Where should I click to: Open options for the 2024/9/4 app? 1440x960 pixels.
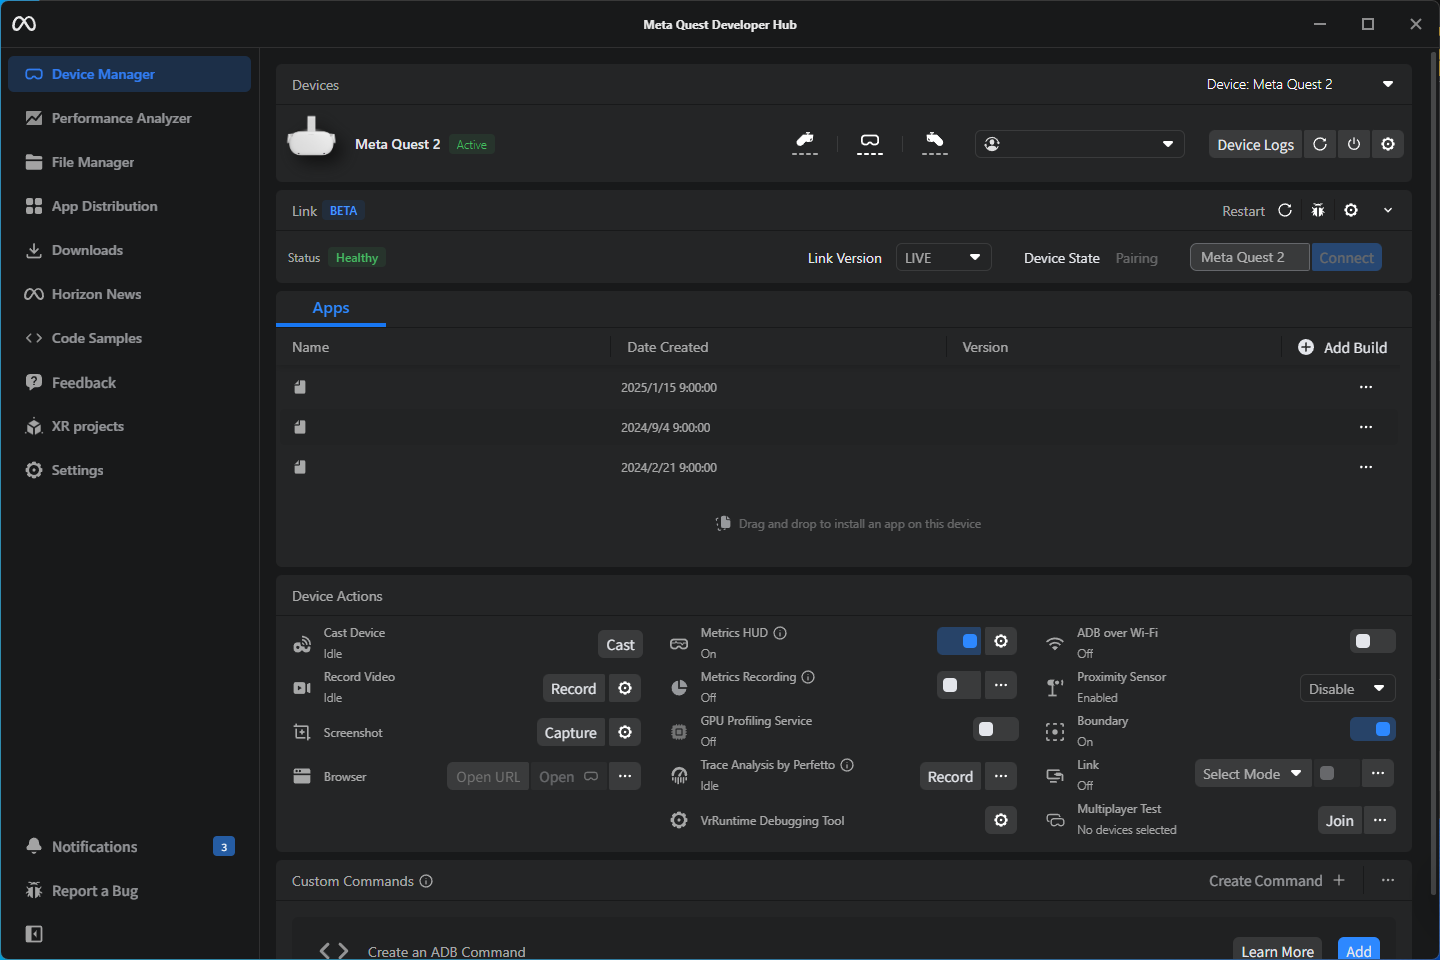(1366, 427)
